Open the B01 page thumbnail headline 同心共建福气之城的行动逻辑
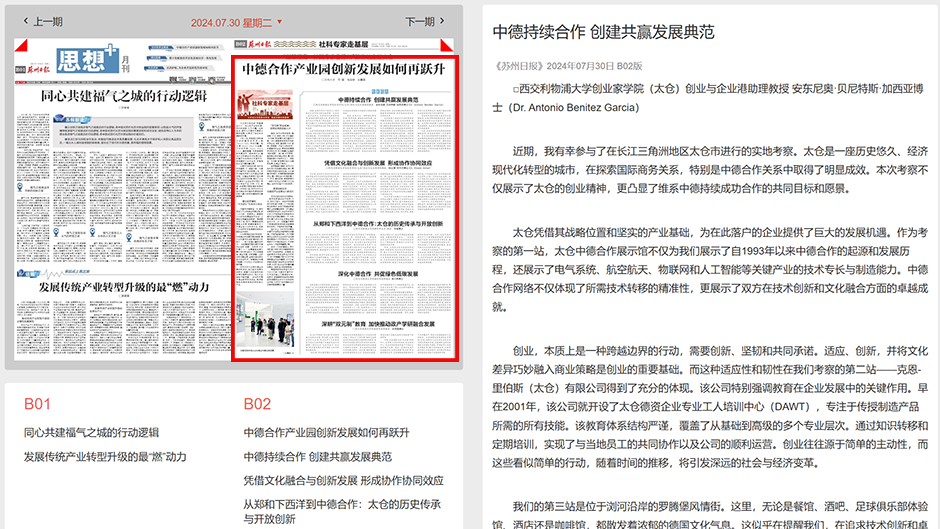This screenshot has height=529, width=940. [x=124, y=96]
